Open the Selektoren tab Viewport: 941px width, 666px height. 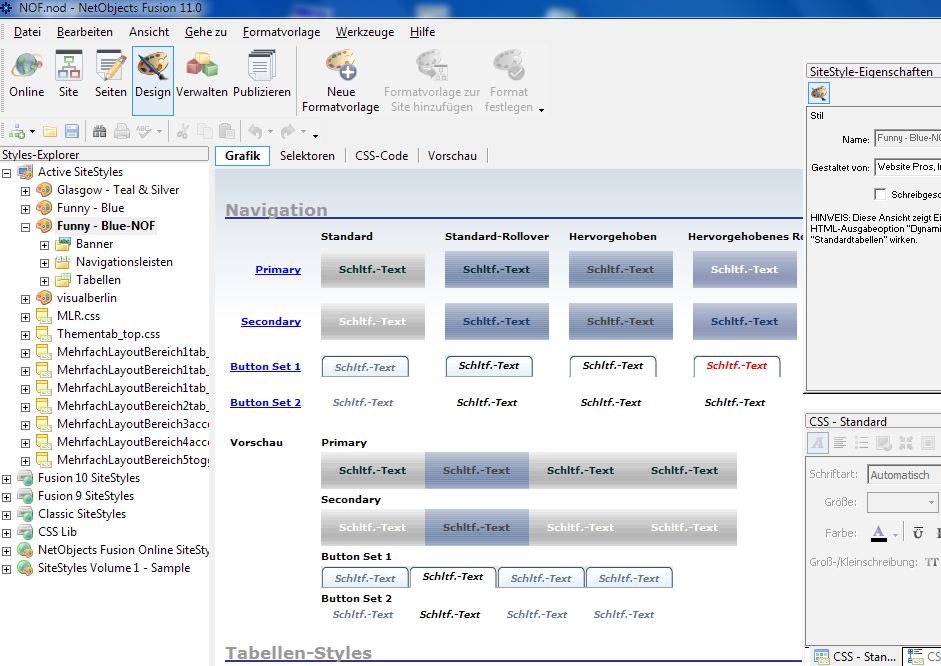[x=307, y=156]
